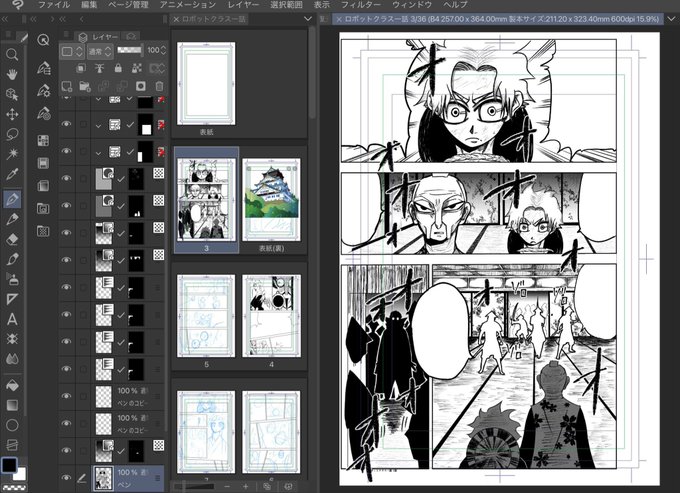Open the フィルター menu
The height and width of the screenshot is (493, 680).
(361, 5)
